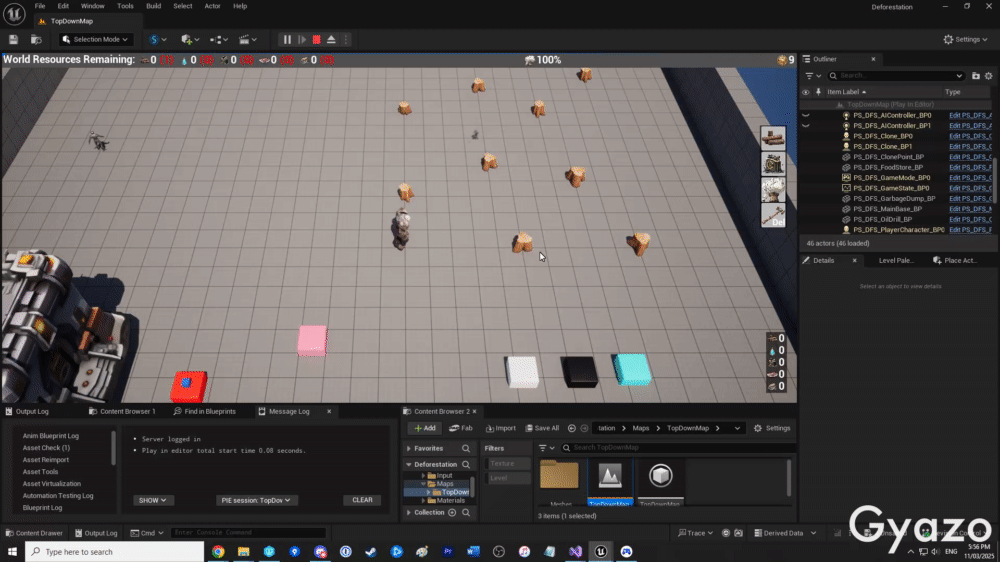Toggle visibility of PS_DFS_AIController_BP0
This screenshot has height=562, width=1000.
pyautogui.click(x=806, y=115)
